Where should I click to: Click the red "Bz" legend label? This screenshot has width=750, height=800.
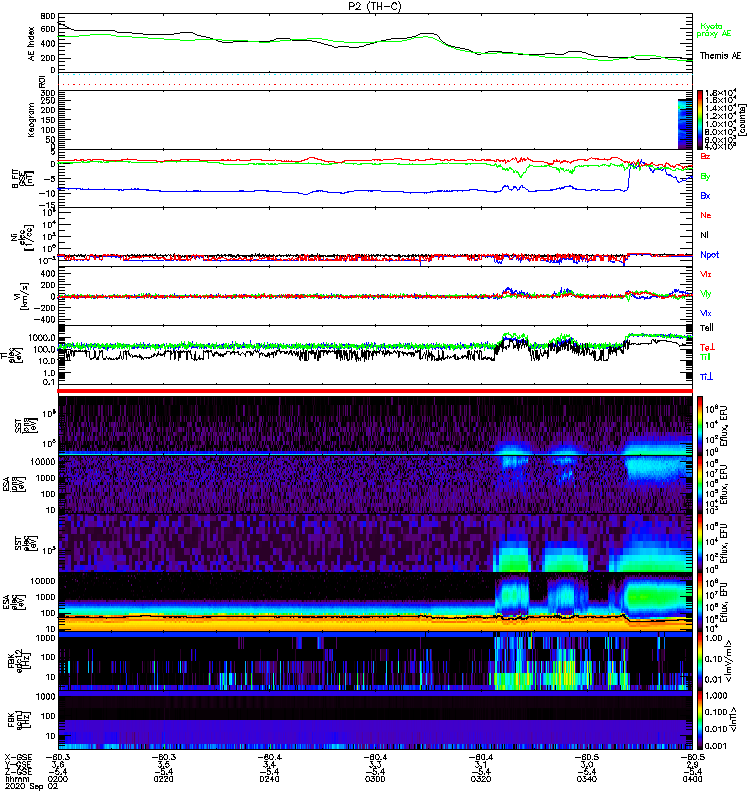(705, 157)
